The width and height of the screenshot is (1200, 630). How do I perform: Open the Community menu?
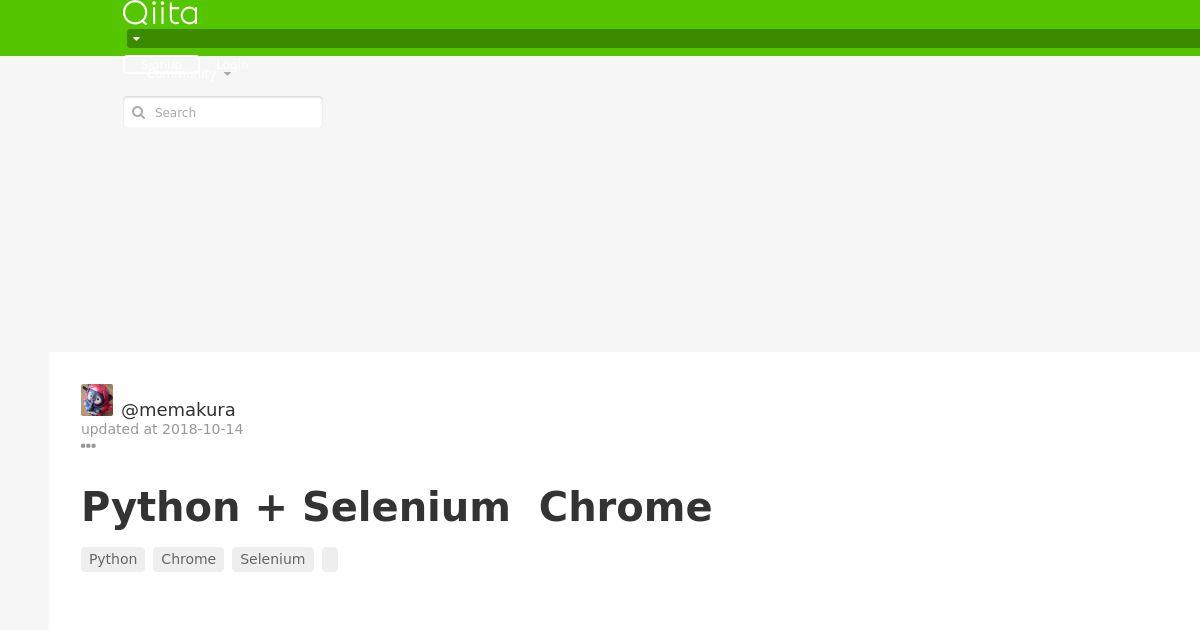(181, 74)
